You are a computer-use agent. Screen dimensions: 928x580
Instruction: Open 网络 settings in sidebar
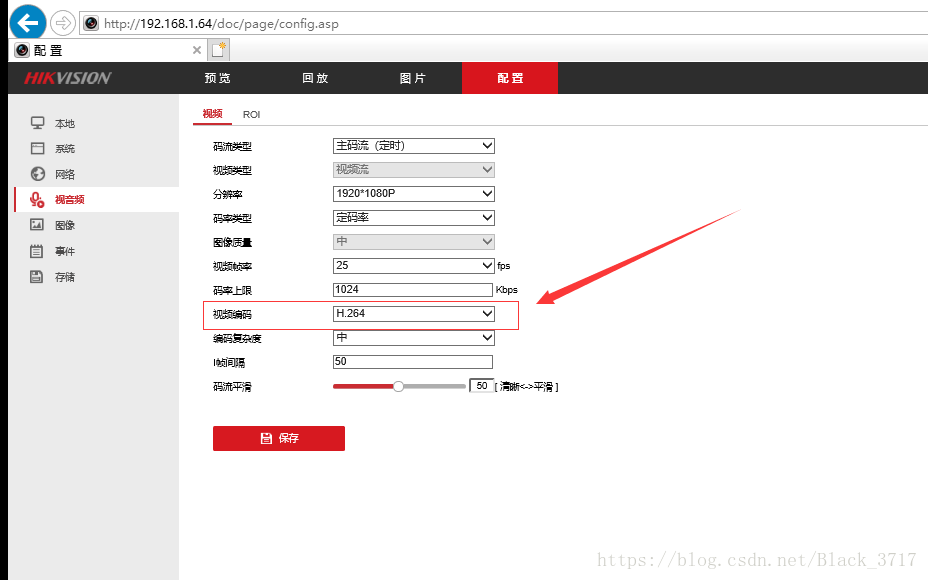[x=65, y=175]
